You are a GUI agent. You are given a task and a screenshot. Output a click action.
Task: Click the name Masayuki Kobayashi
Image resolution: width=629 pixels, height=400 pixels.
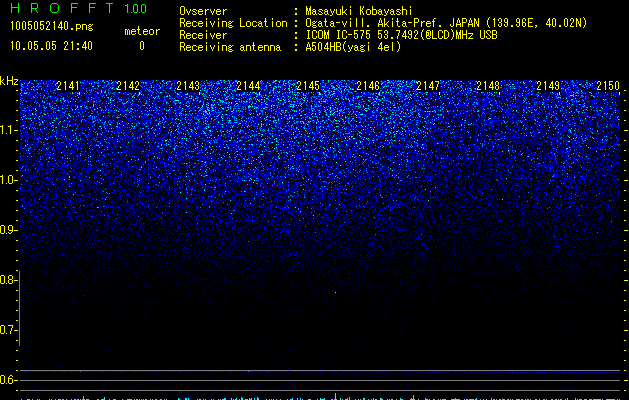359,11
